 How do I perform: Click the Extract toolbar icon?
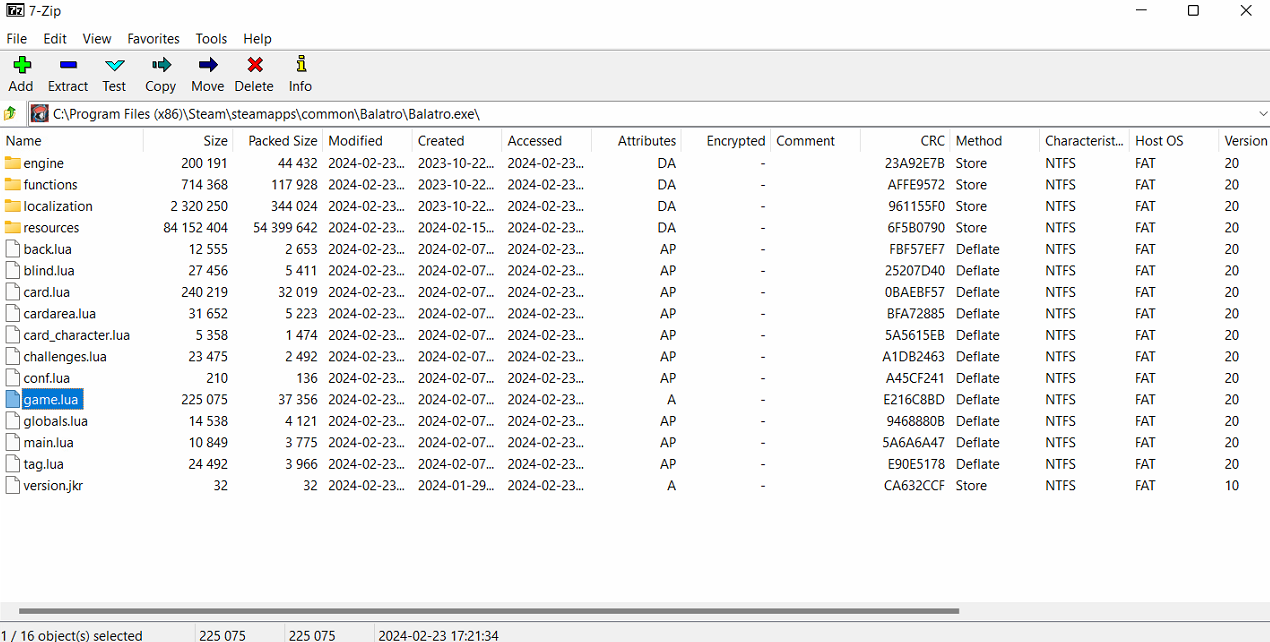tap(68, 66)
